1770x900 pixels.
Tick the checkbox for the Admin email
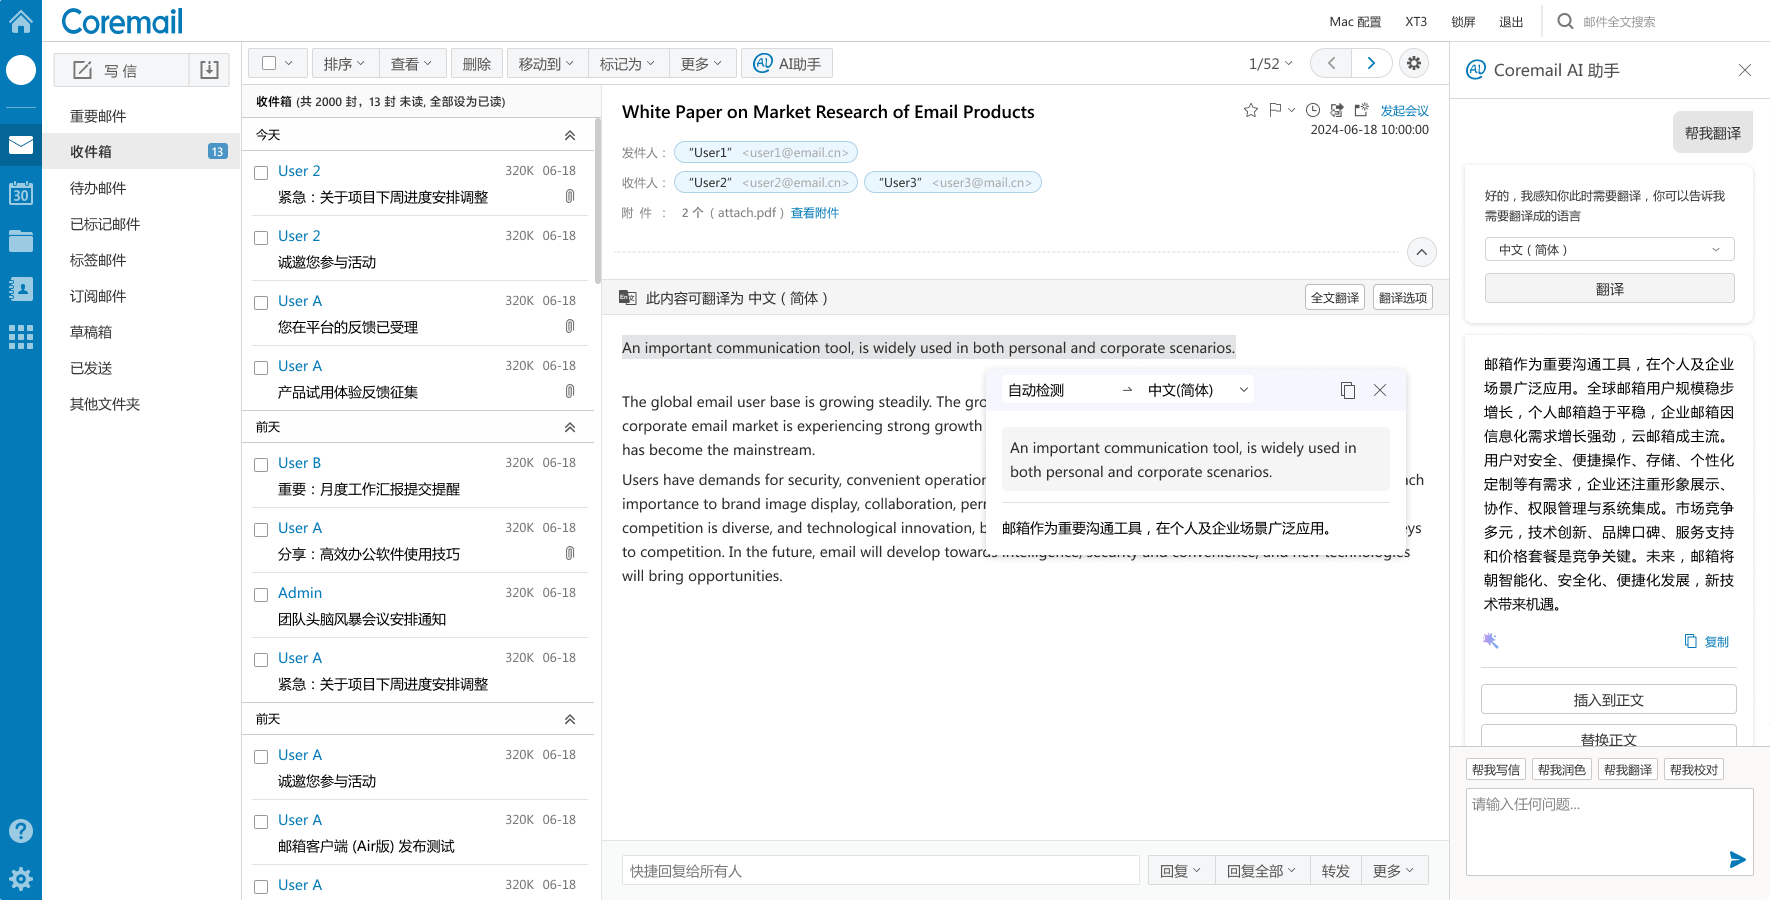[261, 595]
